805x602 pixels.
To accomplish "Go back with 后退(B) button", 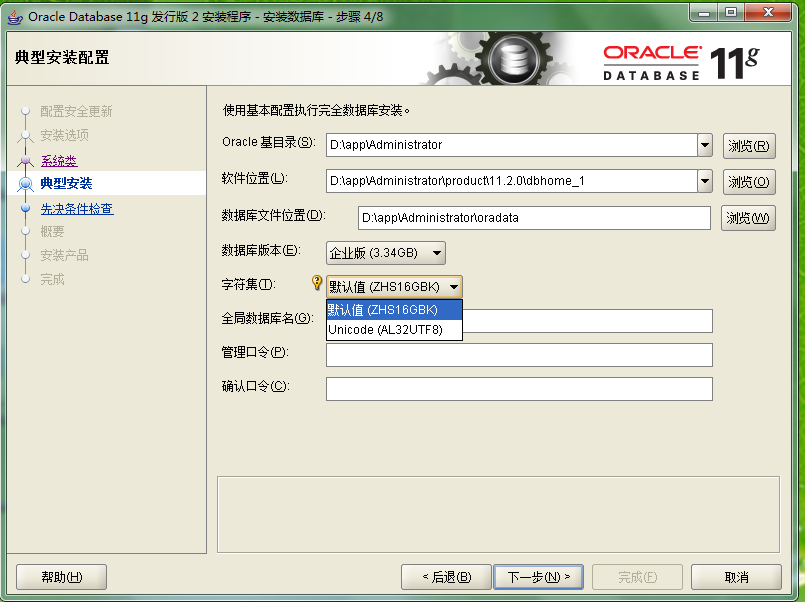I will pyautogui.click(x=447, y=577).
